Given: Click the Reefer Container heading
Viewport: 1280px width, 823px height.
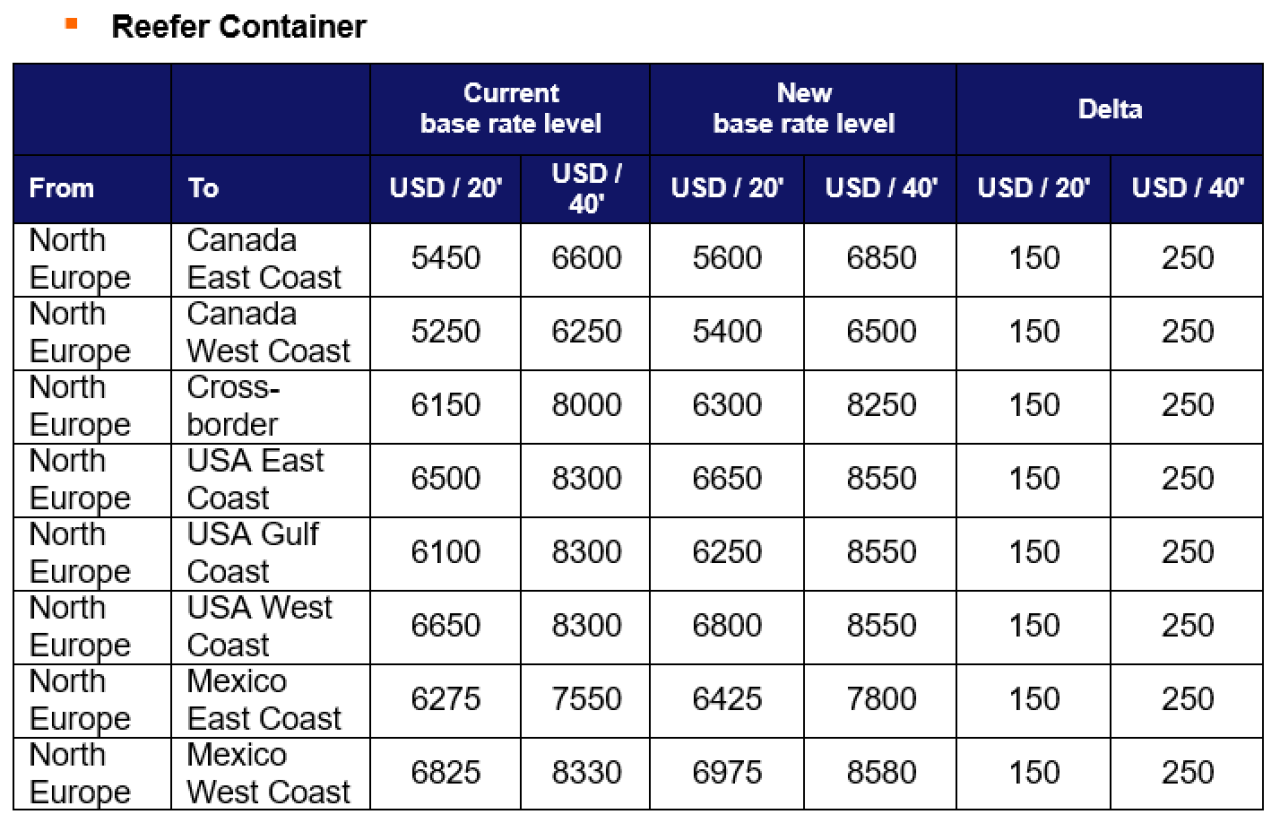Looking at the screenshot, I should tap(239, 27).
